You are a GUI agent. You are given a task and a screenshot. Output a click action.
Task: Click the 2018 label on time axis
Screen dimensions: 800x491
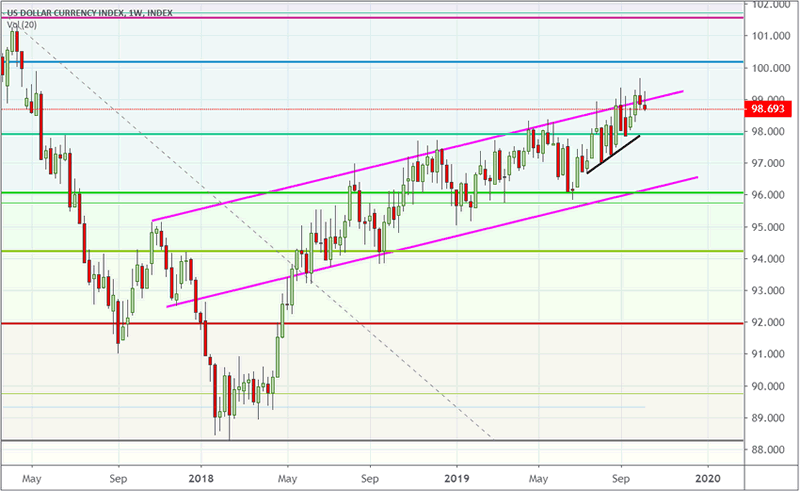(201, 479)
